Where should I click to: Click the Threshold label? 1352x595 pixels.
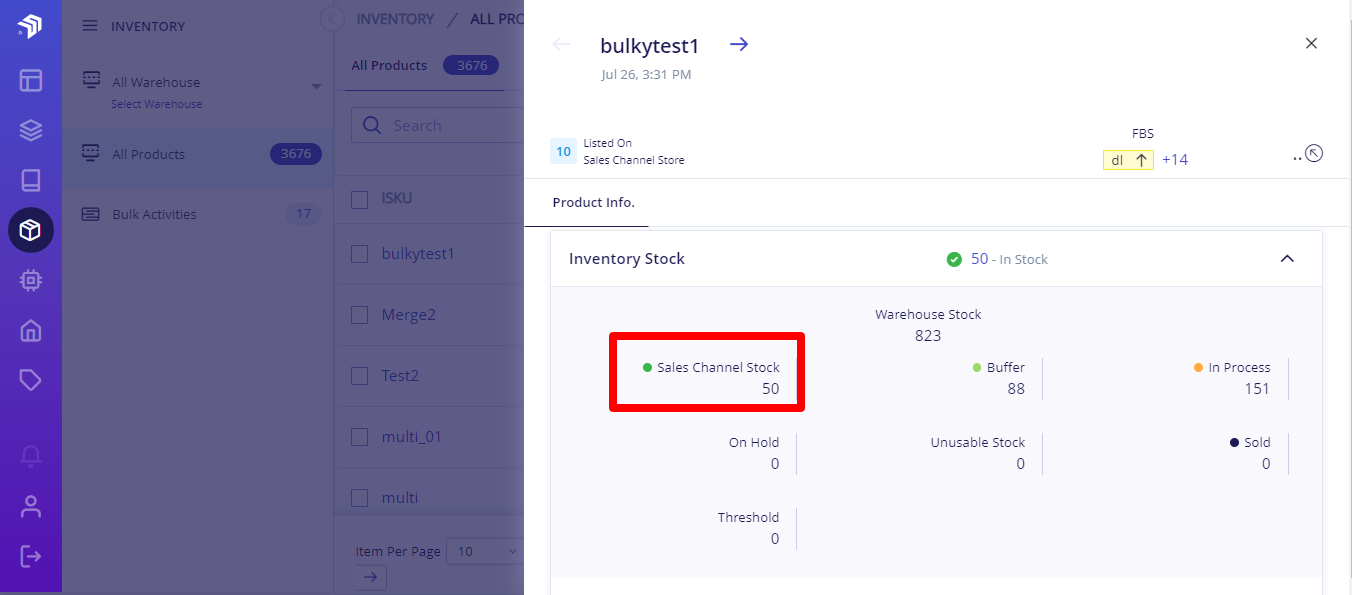(748, 518)
